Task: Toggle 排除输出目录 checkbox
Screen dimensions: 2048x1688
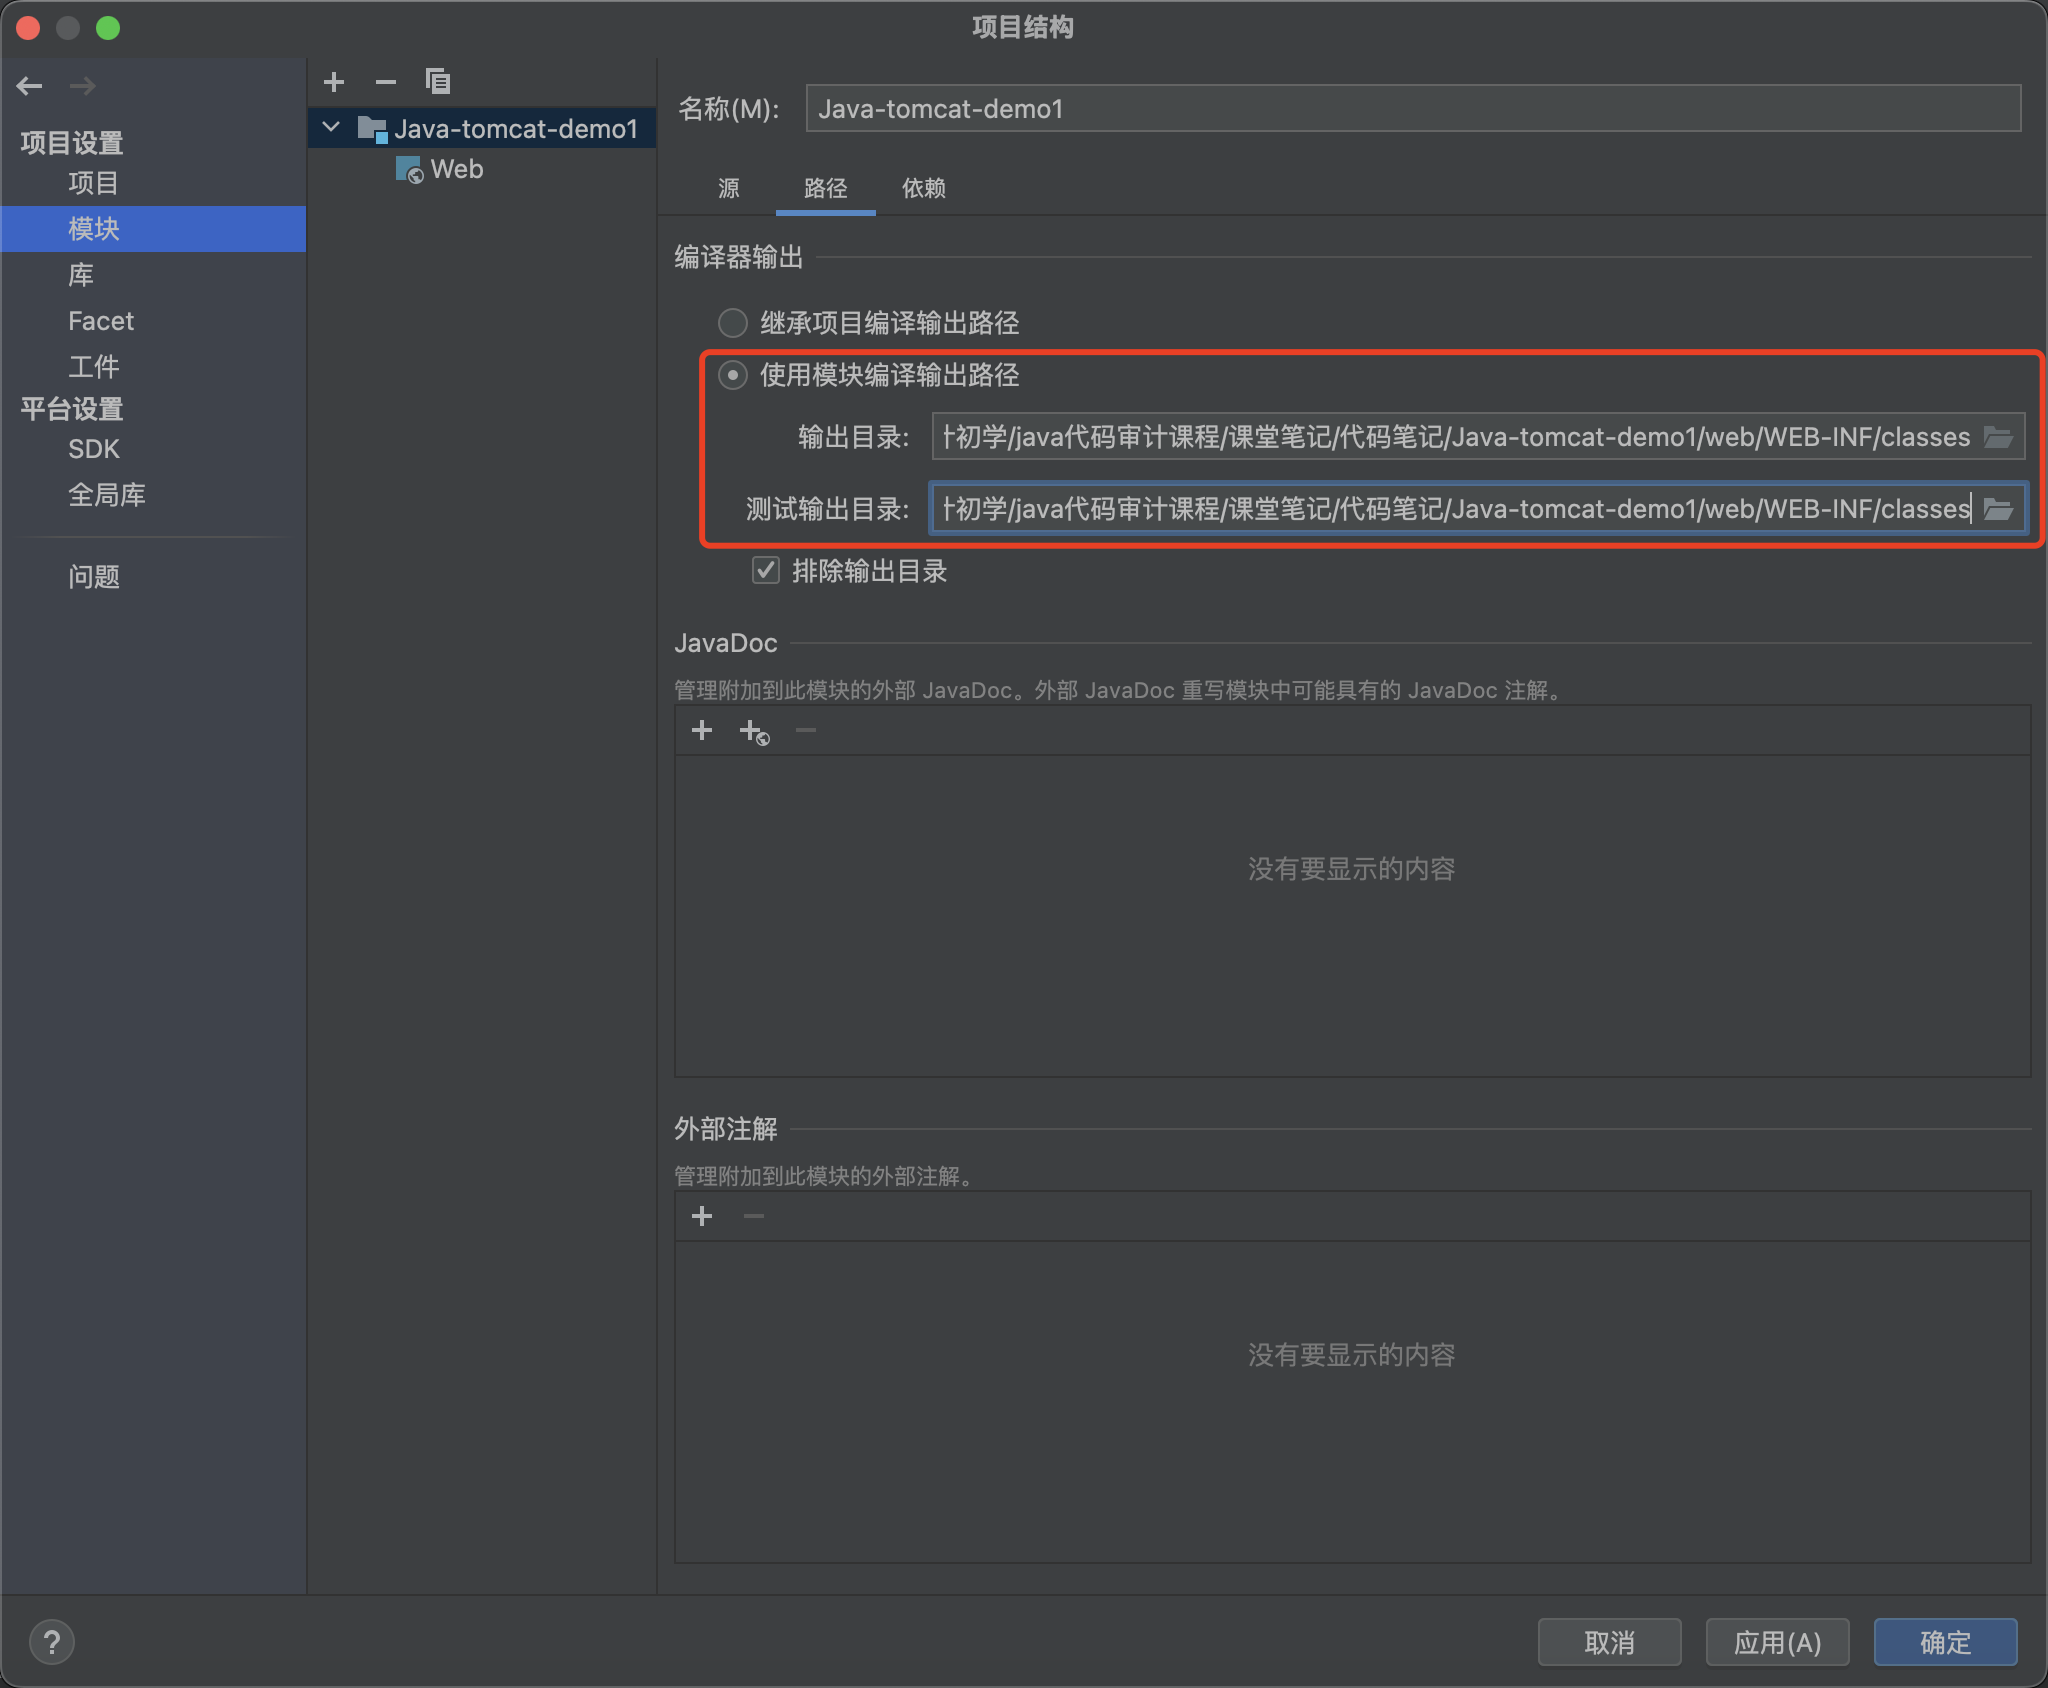Action: point(766,571)
